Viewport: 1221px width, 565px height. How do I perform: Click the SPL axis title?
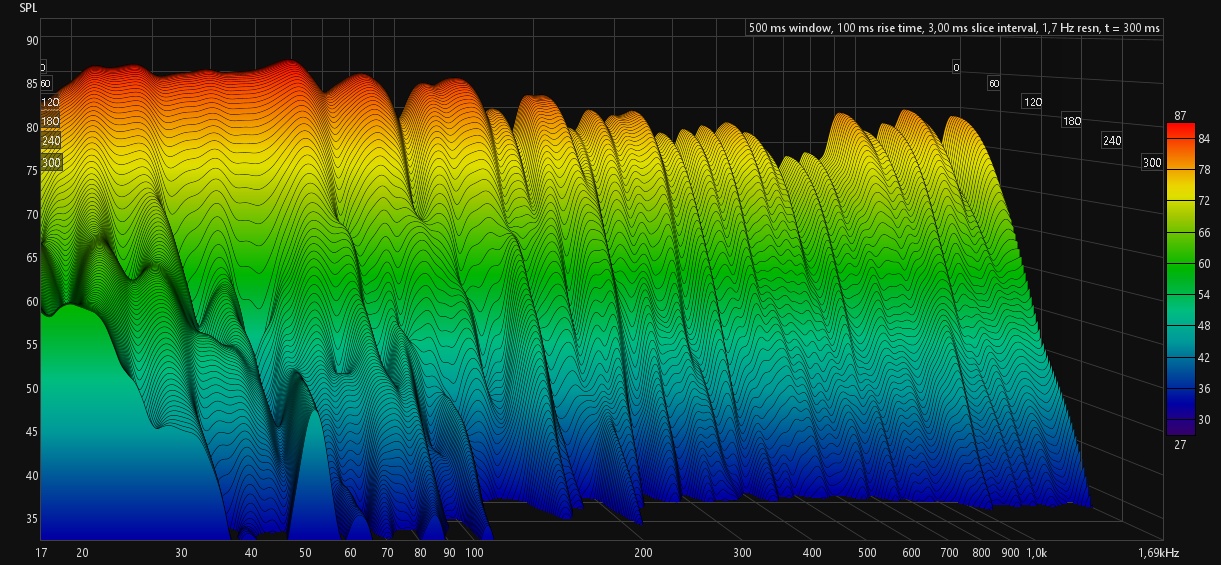pos(29,8)
